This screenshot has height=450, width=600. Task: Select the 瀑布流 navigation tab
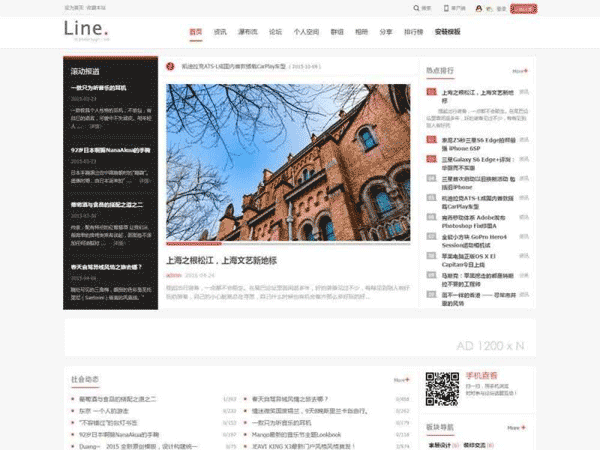pyautogui.click(x=247, y=32)
